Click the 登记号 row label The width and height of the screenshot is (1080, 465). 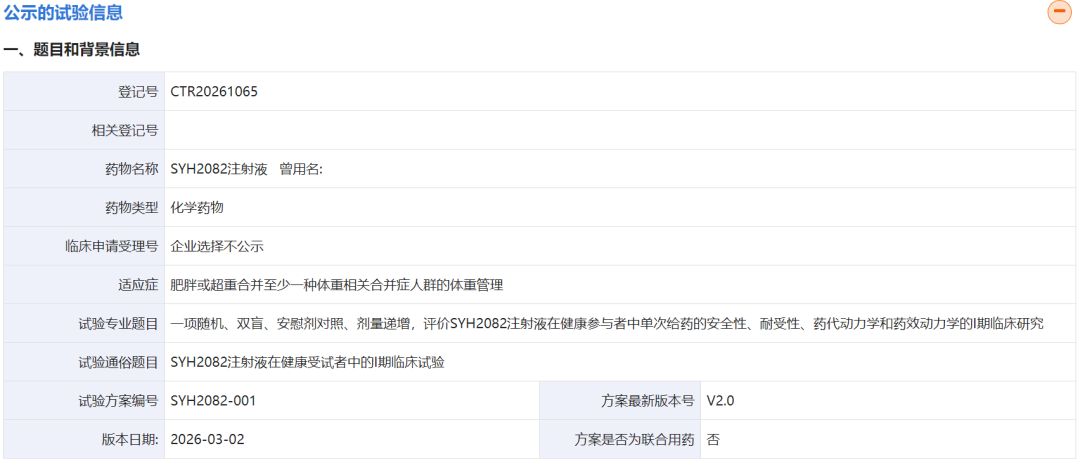point(138,91)
